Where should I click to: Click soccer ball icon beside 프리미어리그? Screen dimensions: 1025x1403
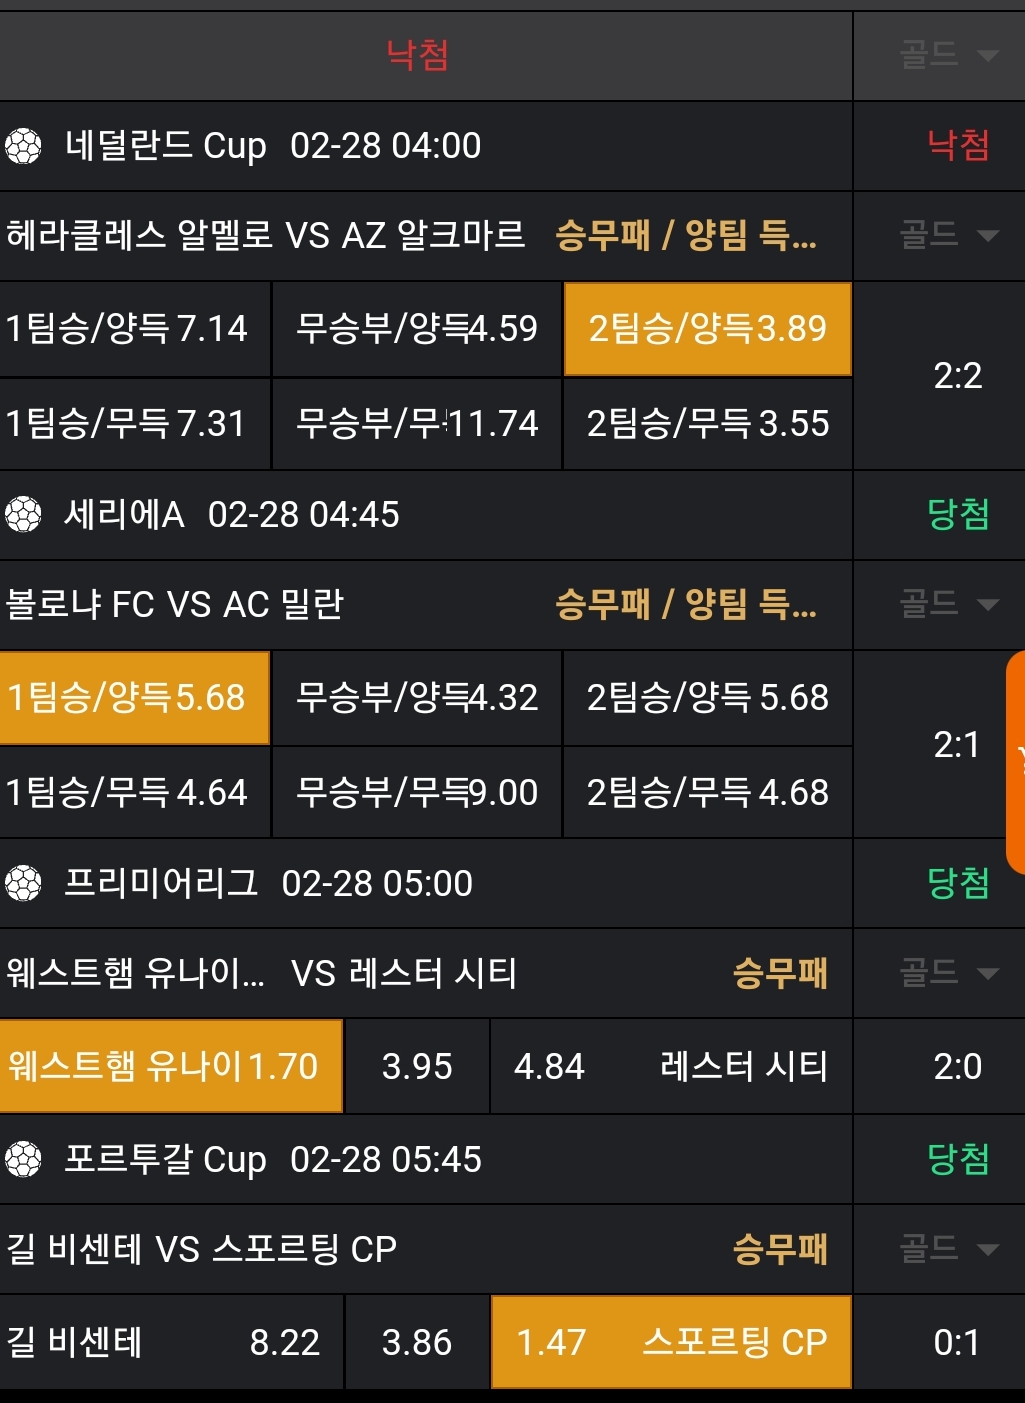click(23, 884)
